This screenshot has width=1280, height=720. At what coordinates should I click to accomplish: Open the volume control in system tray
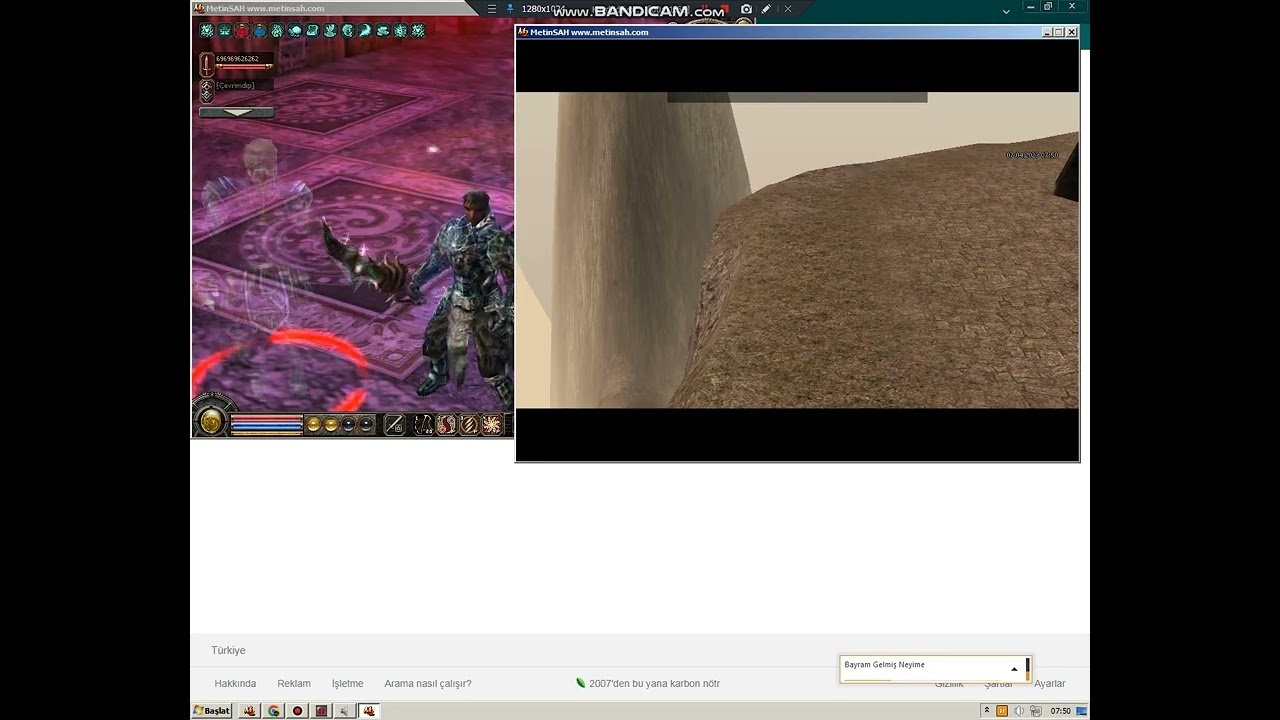click(1019, 711)
